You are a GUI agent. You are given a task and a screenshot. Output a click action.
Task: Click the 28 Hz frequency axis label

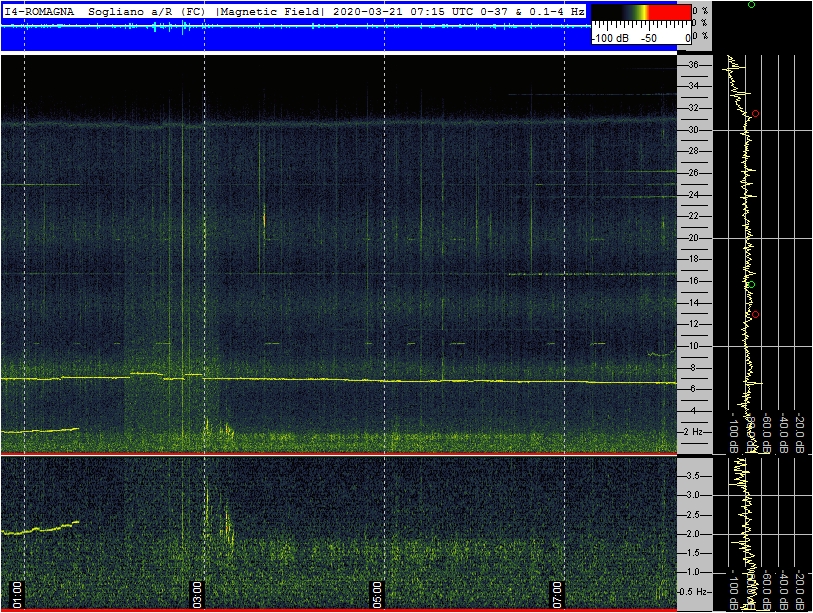693,151
